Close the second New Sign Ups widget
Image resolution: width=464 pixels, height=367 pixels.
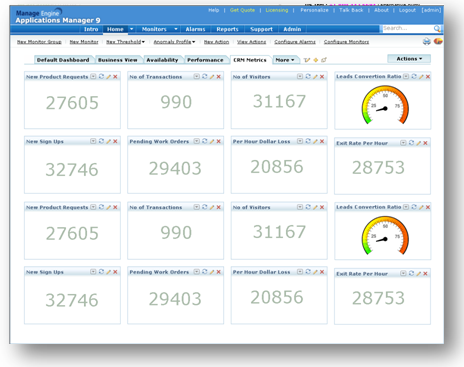click(x=115, y=272)
